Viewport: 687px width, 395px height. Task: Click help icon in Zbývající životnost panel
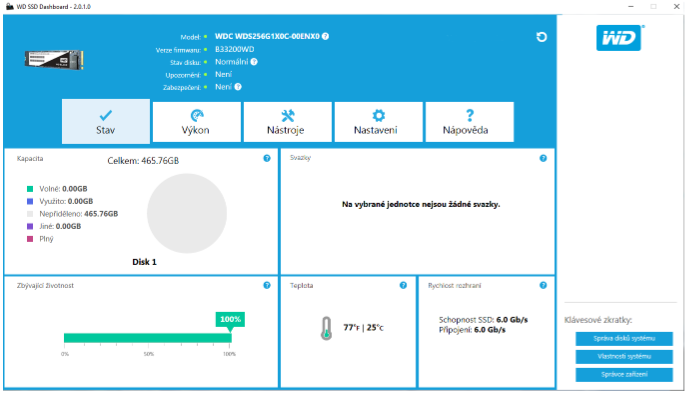267,286
